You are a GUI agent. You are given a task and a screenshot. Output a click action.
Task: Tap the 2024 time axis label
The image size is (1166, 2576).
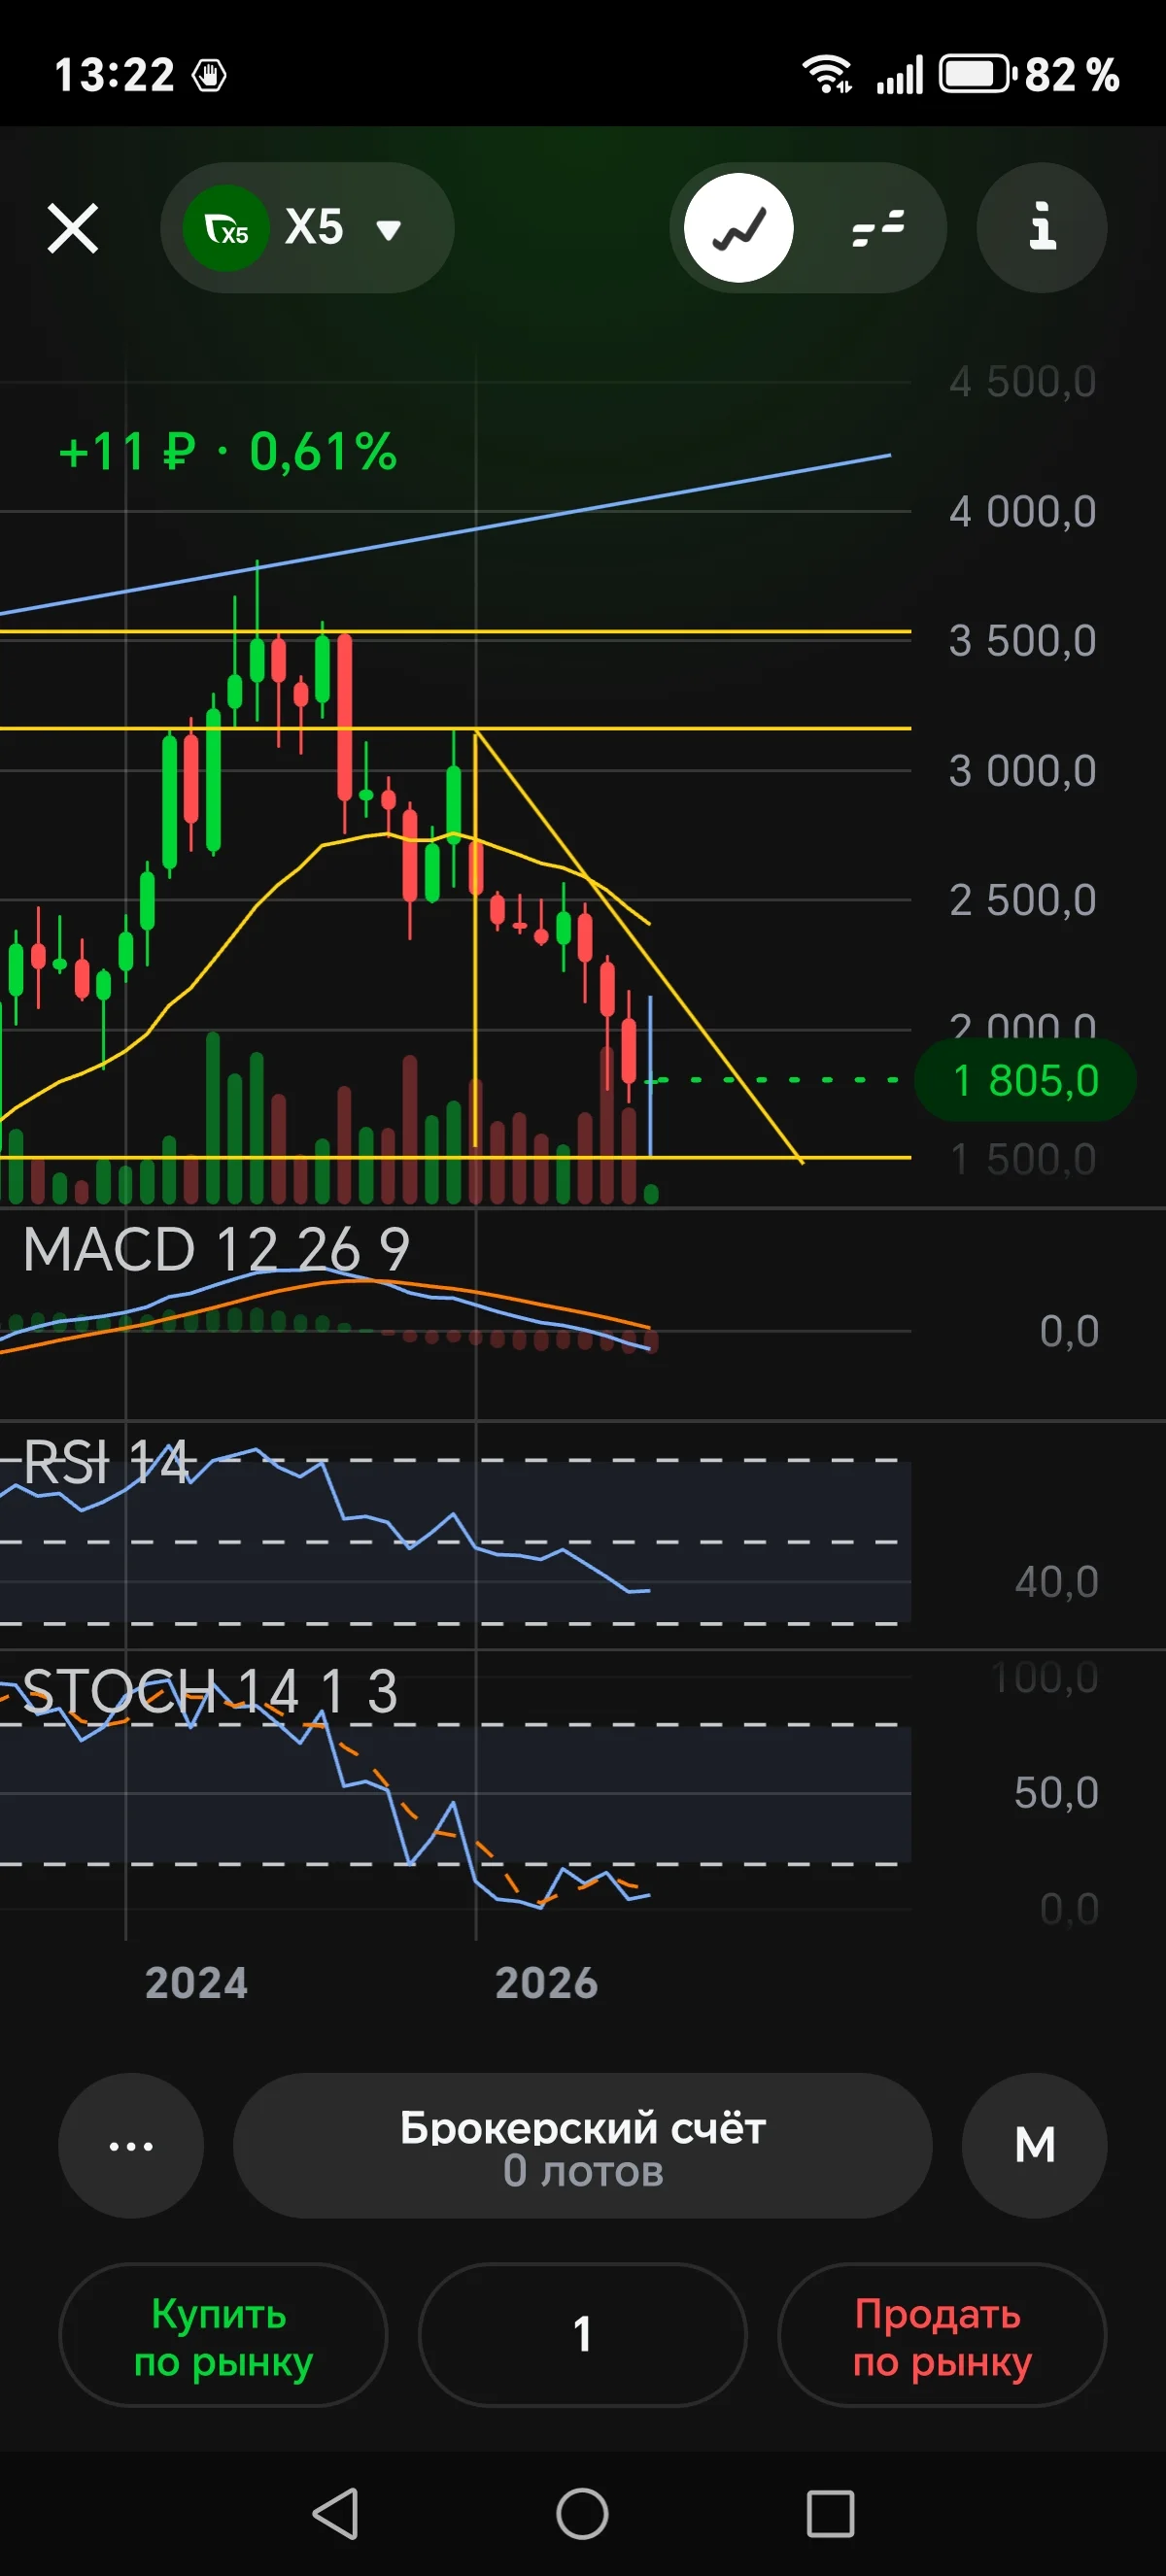[196, 1983]
